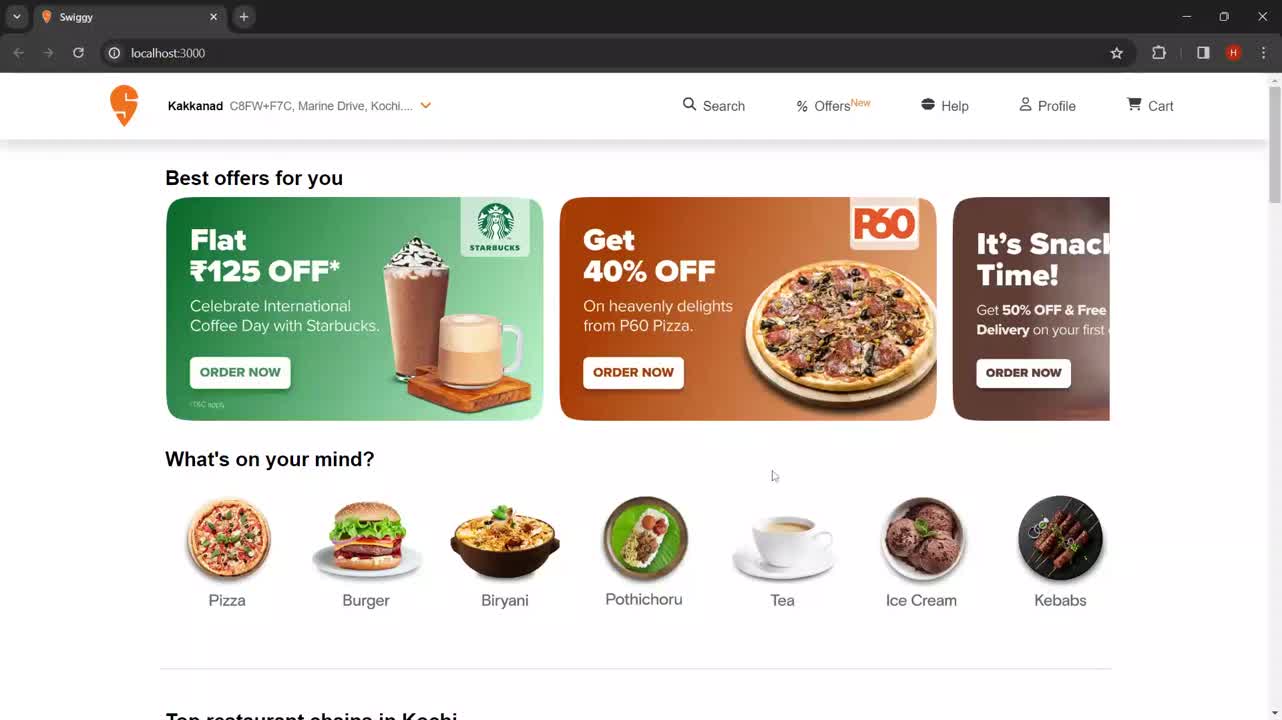Toggle the browser side panel

coord(1203,53)
